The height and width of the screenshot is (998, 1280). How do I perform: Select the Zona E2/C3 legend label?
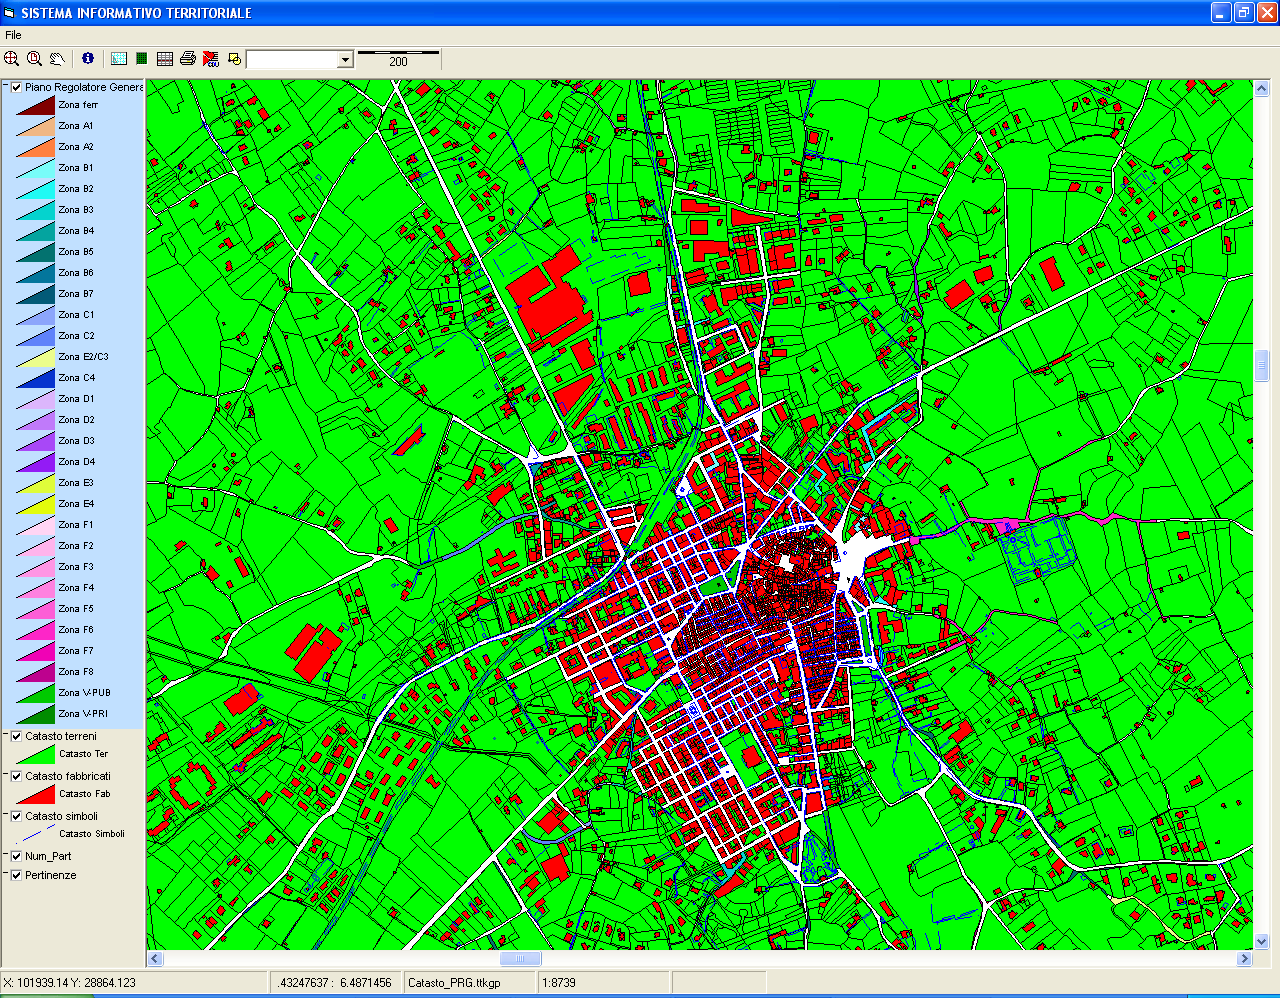click(x=83, y=357)
